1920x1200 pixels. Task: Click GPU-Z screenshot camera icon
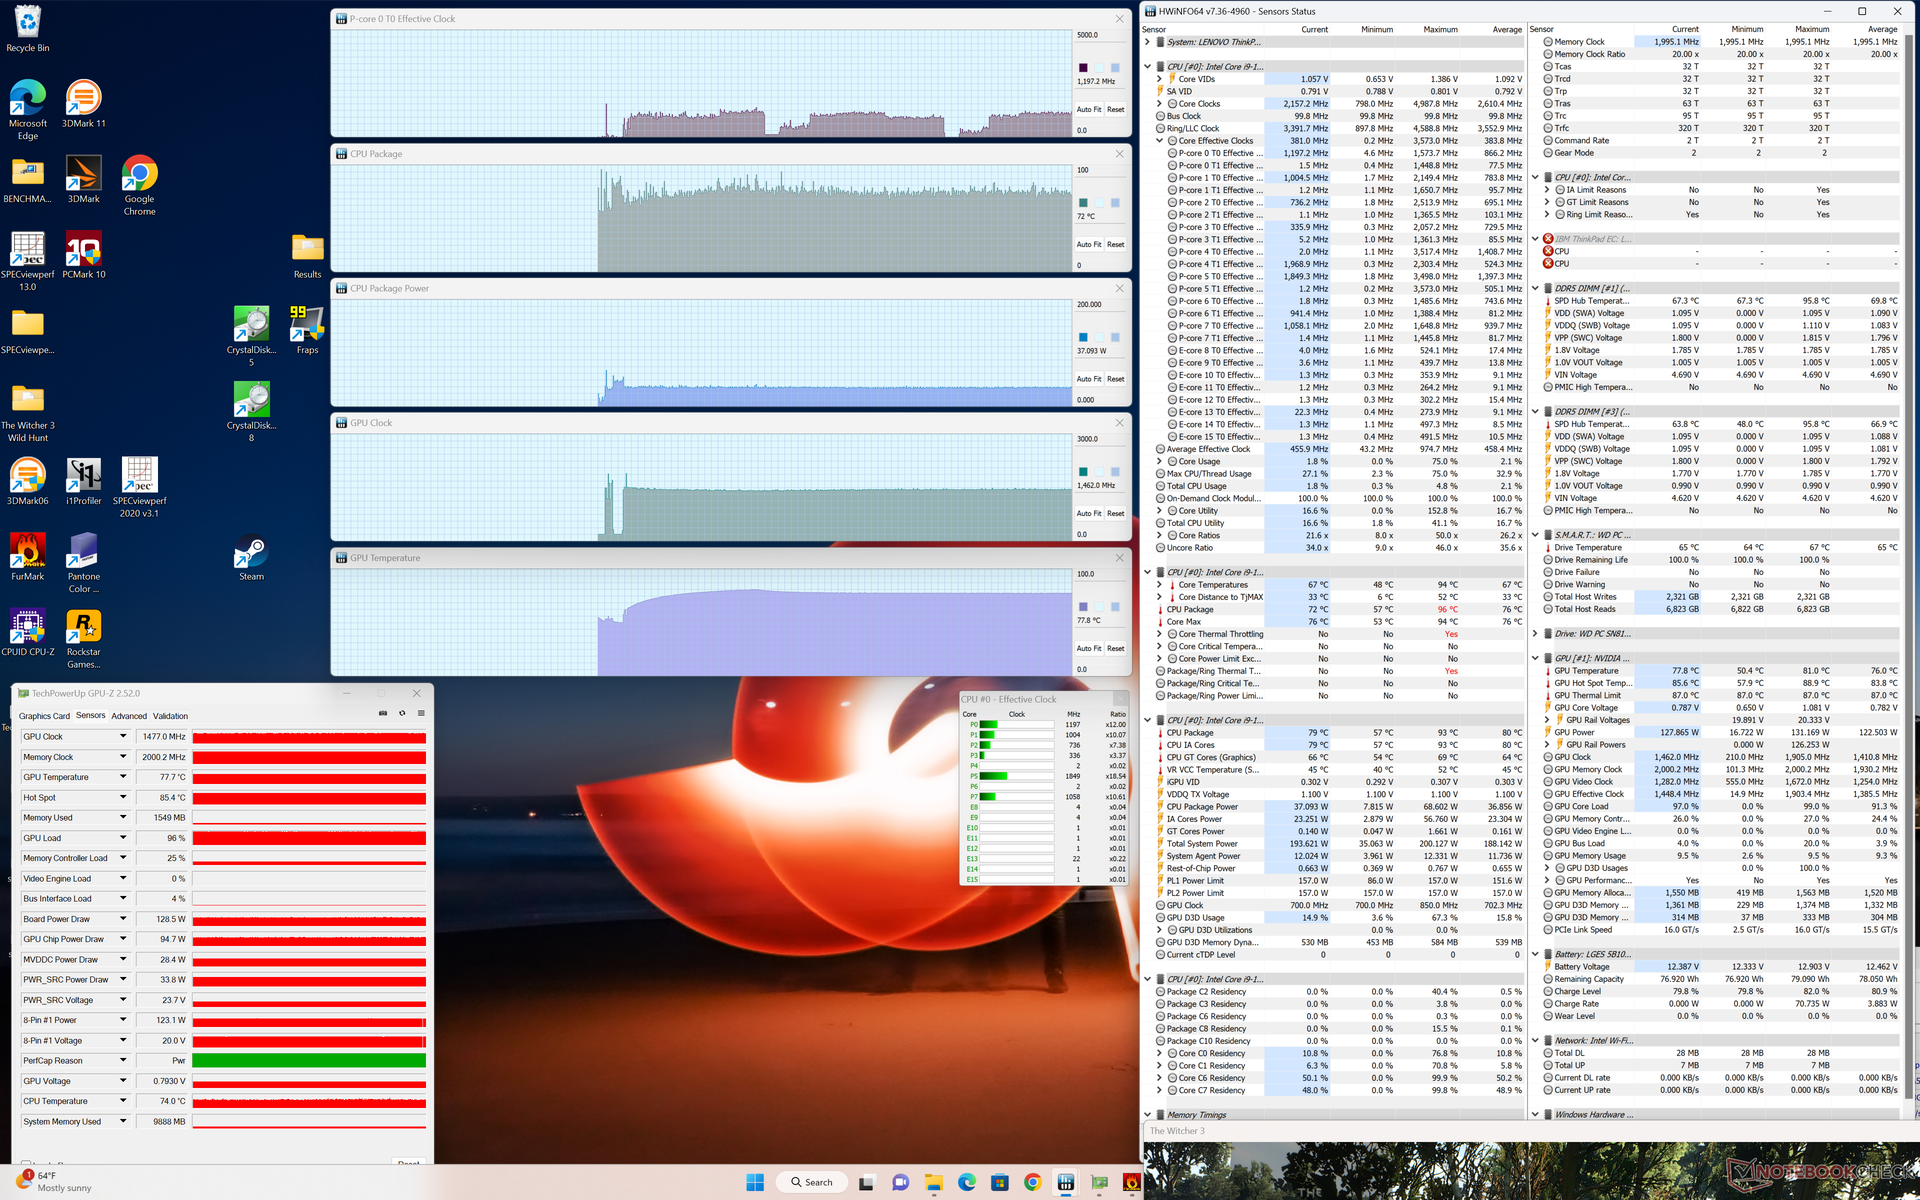(x=383, y=714)
